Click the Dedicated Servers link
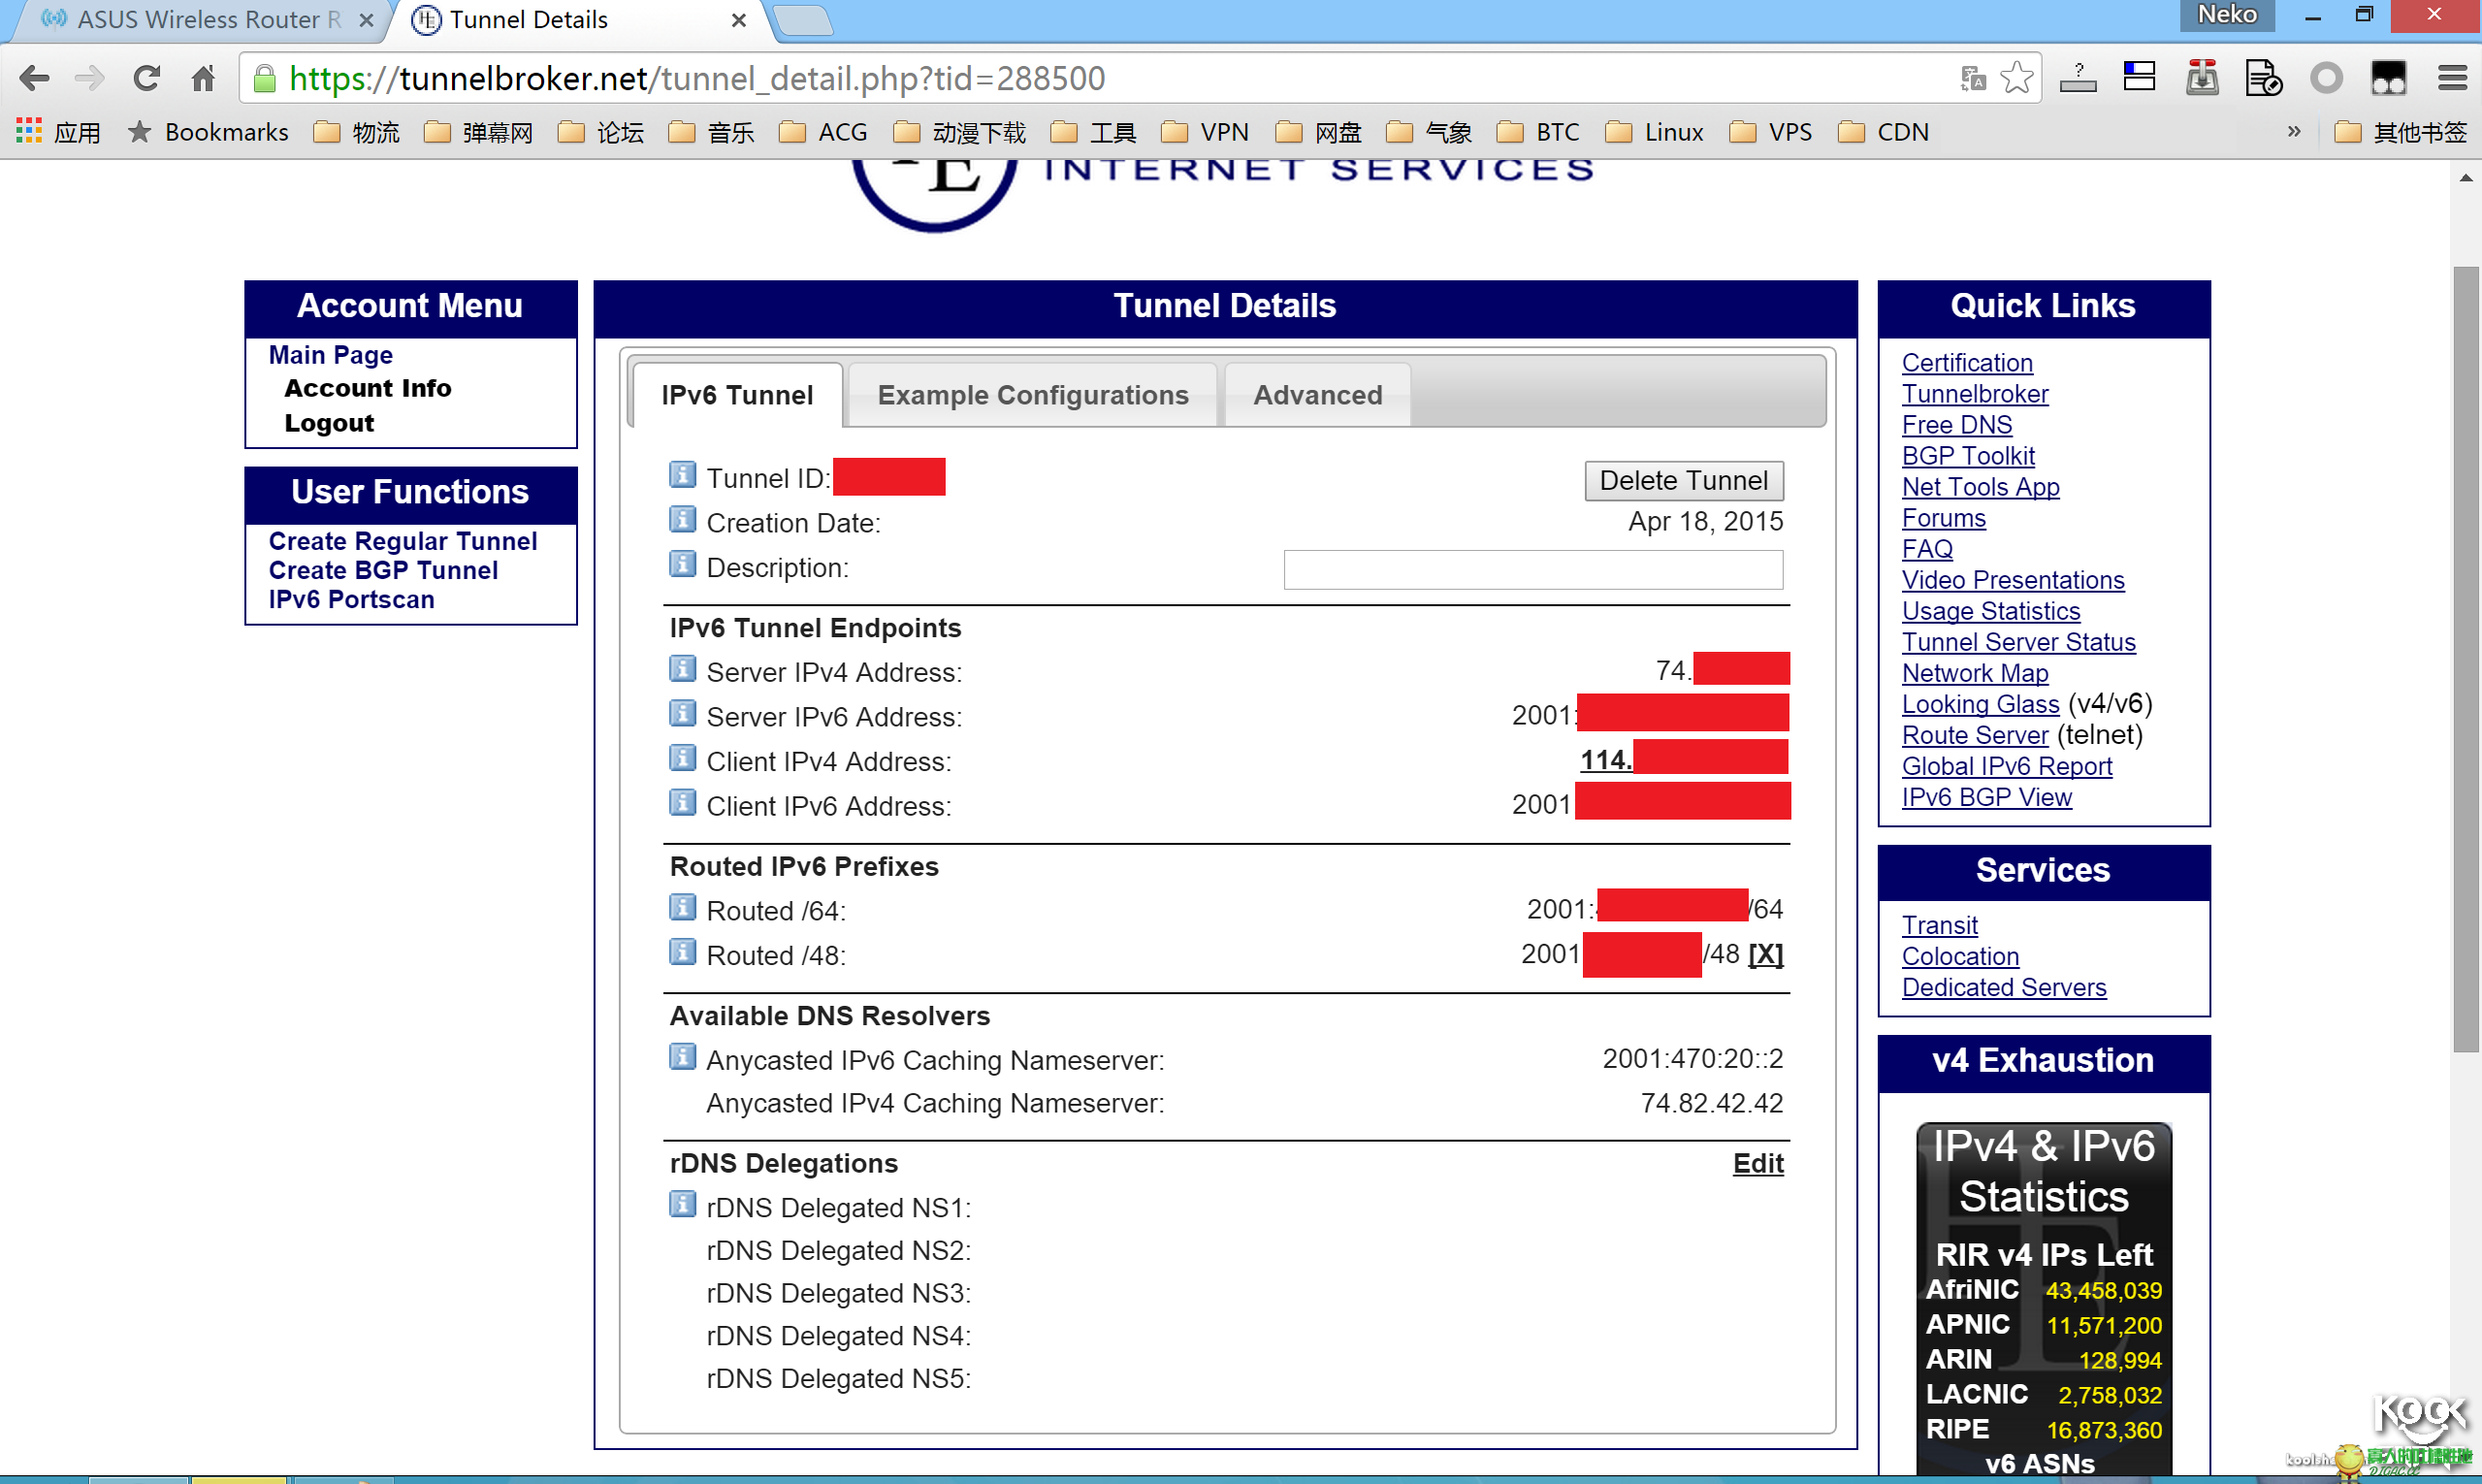This screenshot has height=1484, width=2482. (2004, 987)
